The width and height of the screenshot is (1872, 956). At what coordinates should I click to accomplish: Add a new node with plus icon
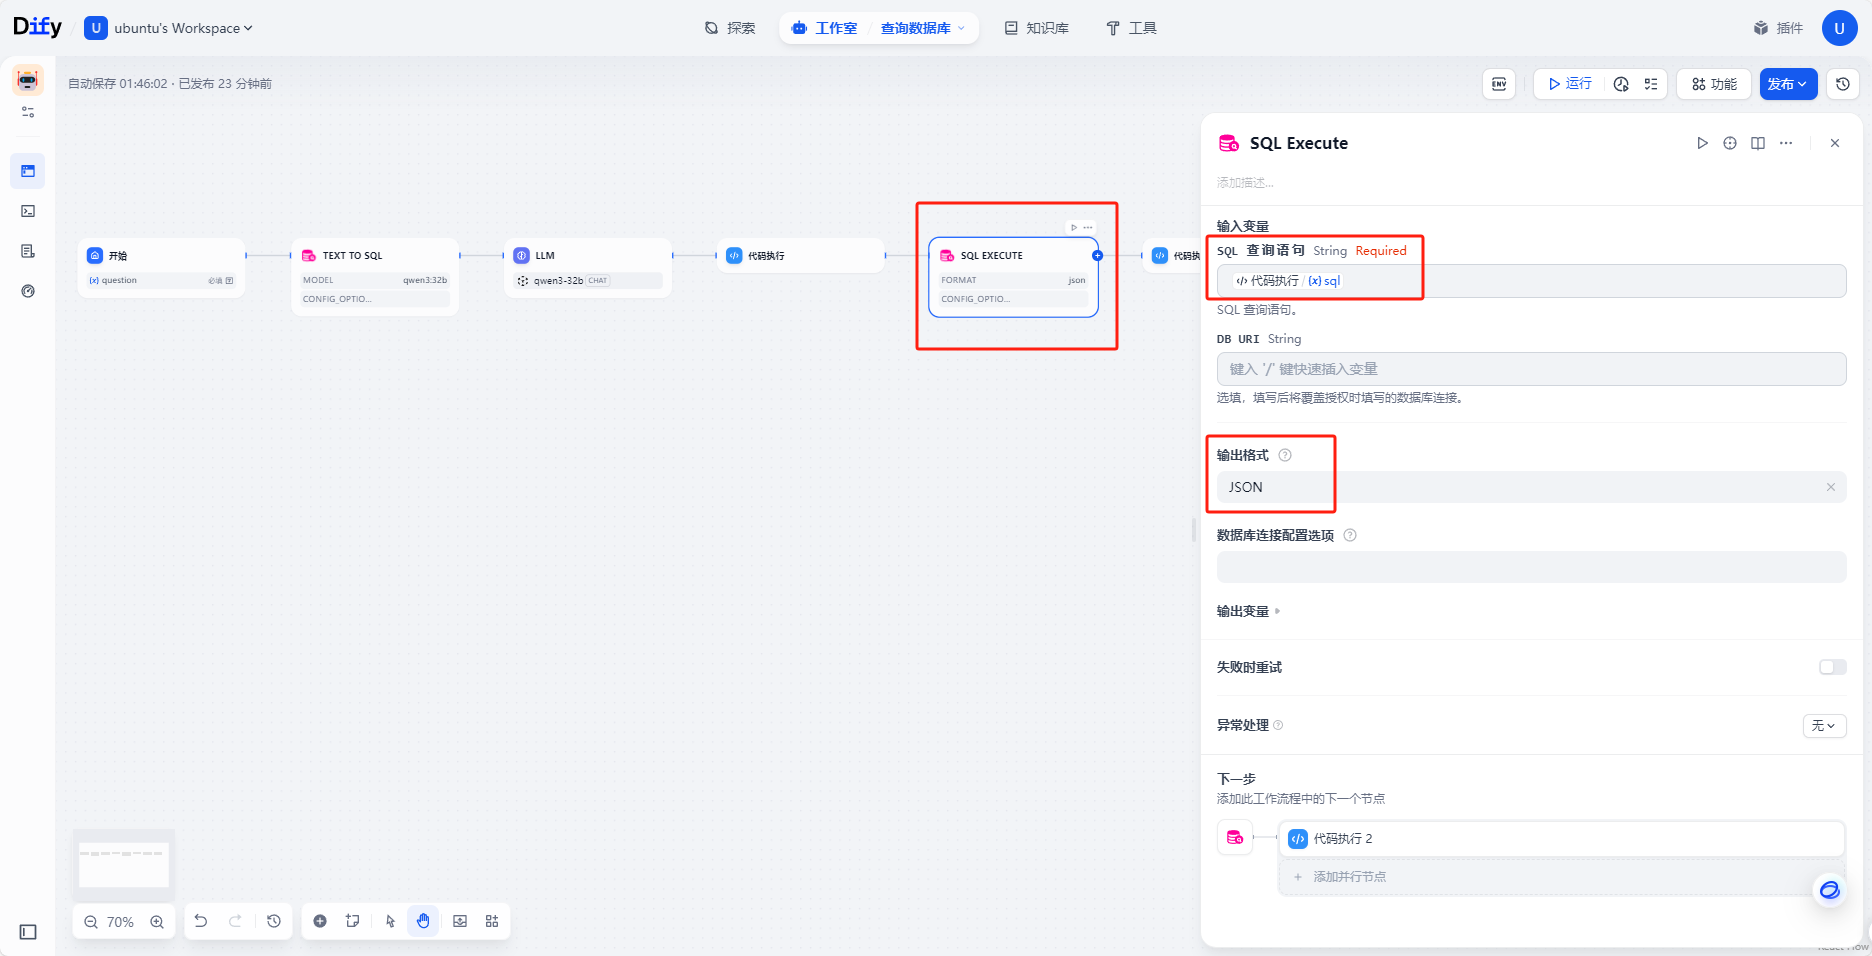tap(320, 921)
